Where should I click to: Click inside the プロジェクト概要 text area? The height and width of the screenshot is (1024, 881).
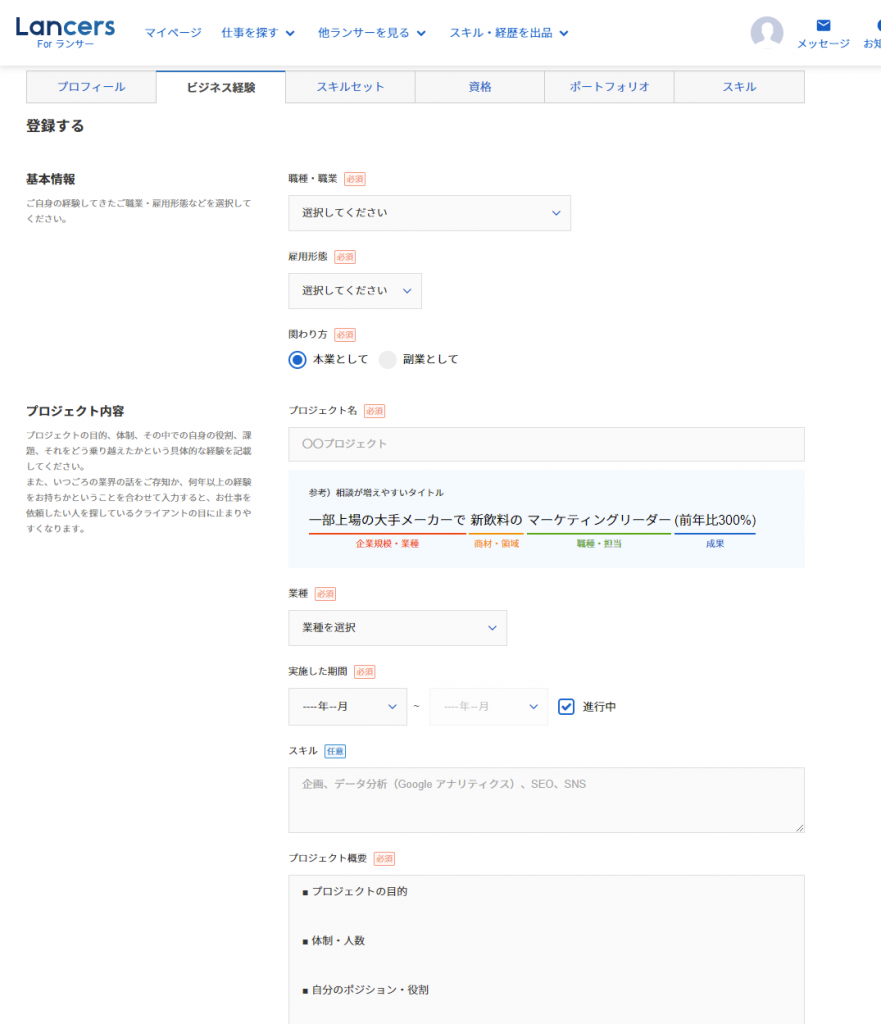click(x=546, y=940)
